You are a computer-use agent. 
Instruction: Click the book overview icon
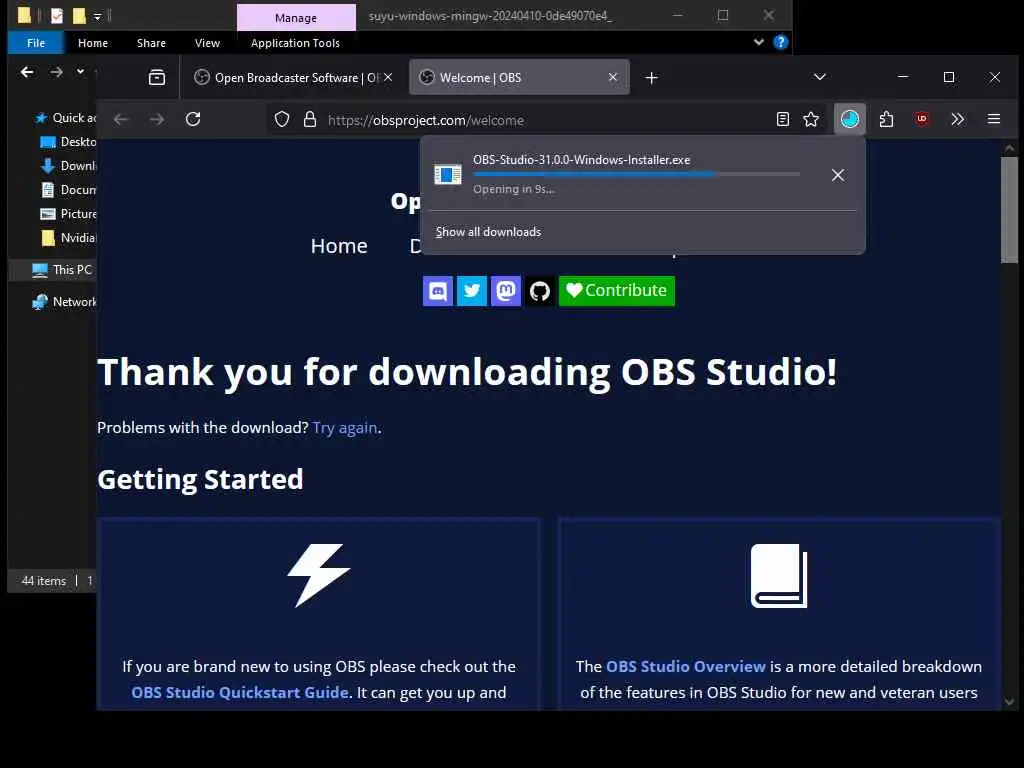[x=779, y=575]
